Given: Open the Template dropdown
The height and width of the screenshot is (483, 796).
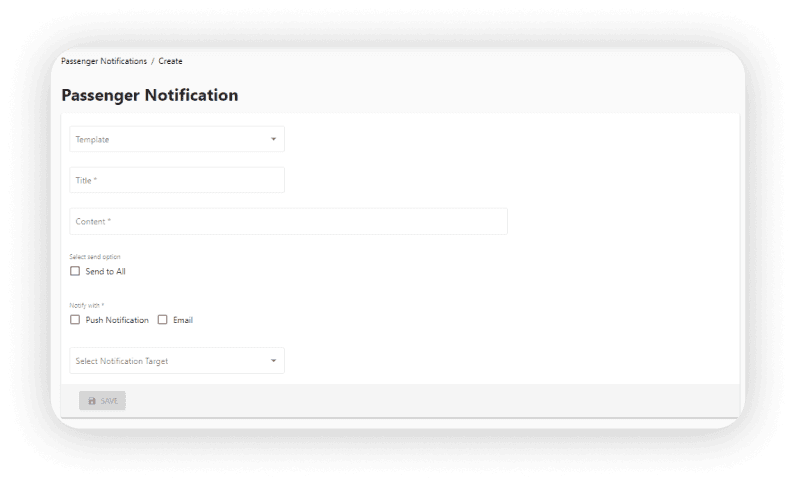Looking at the screenshot, I should tap(177, 139).
